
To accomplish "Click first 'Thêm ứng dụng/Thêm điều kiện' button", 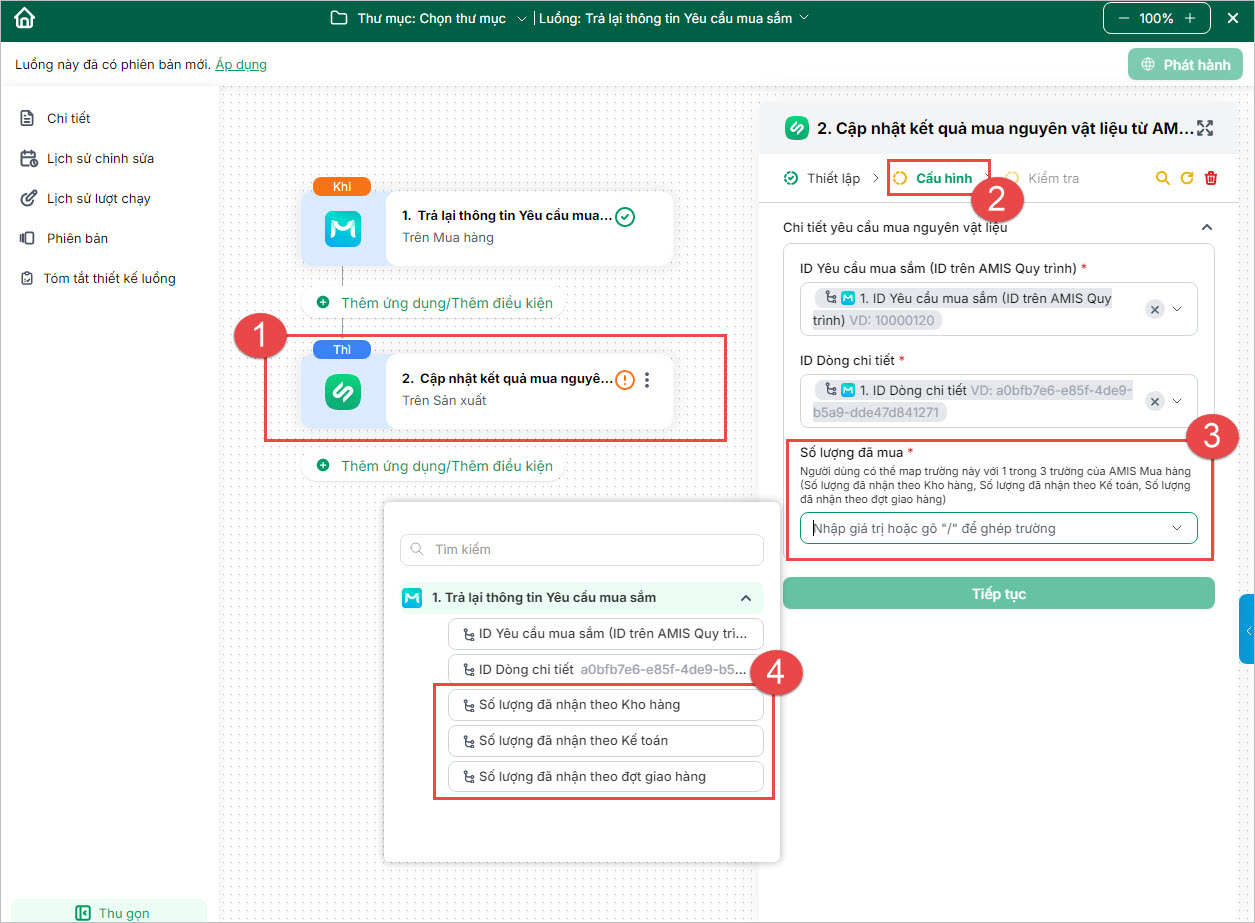I will click(x=434, y=302).
